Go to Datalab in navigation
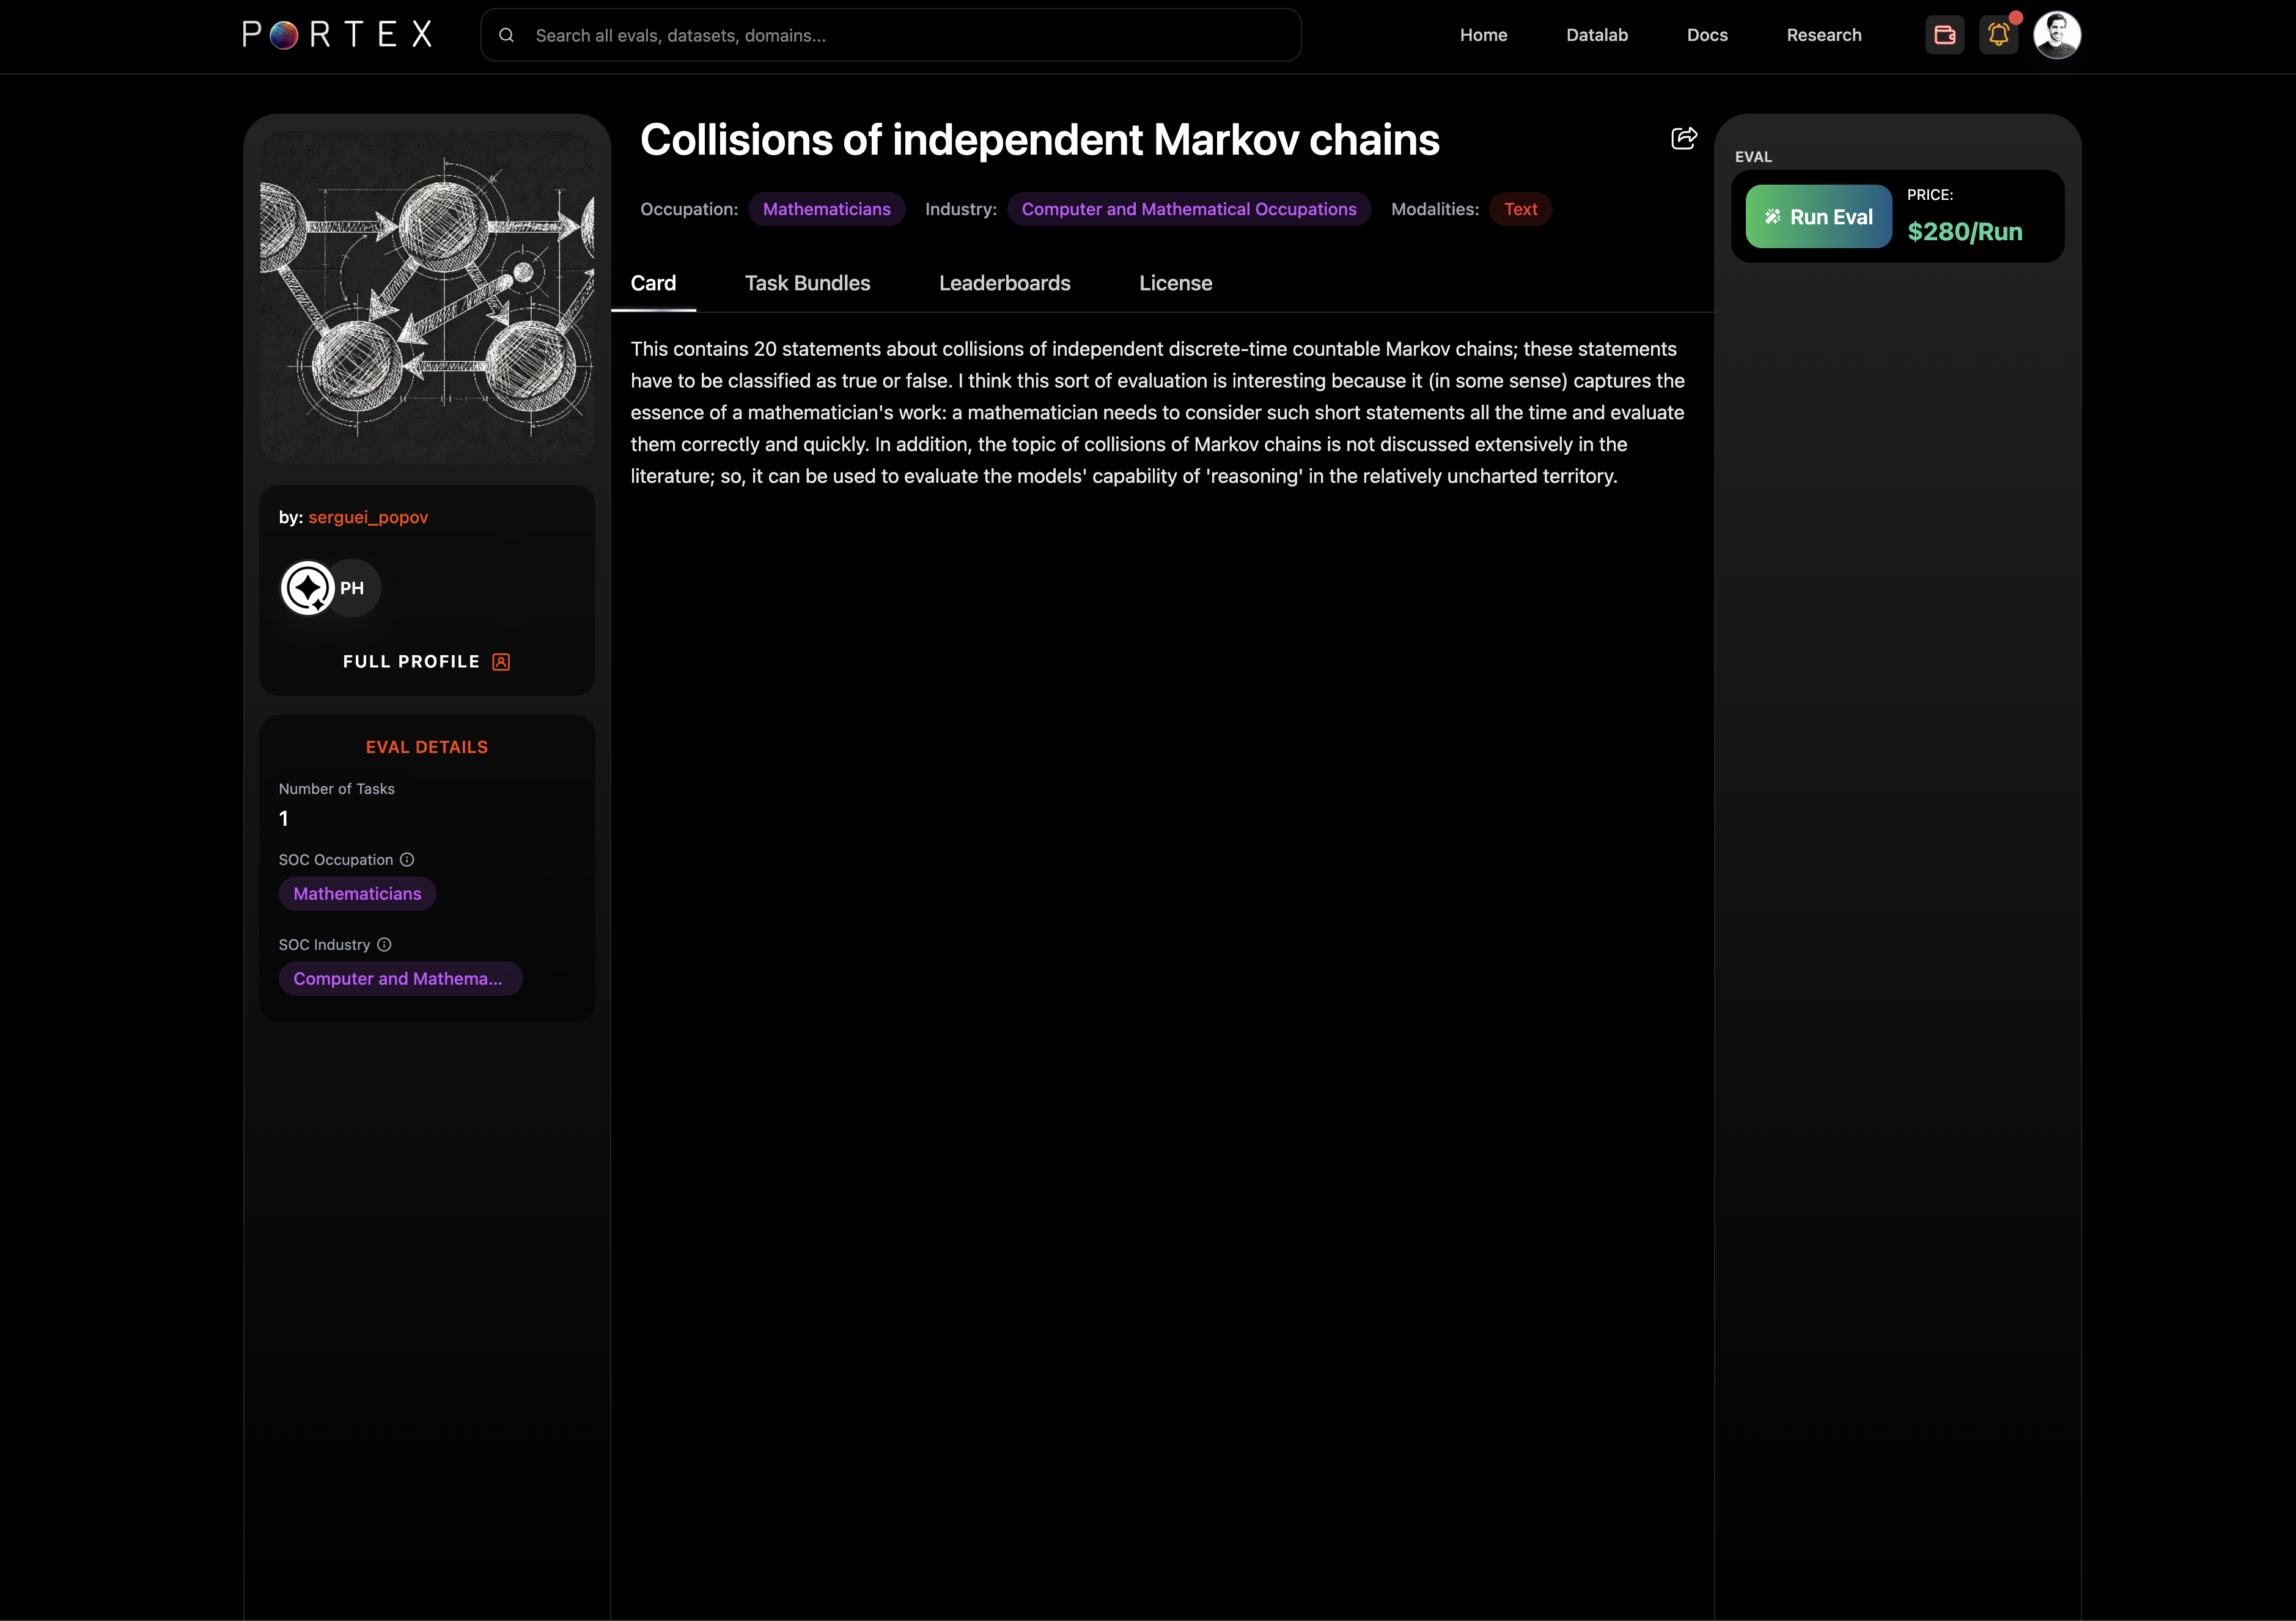Image resolution: width=2296 pixels, height=1621 pixels. [1596, 35]
